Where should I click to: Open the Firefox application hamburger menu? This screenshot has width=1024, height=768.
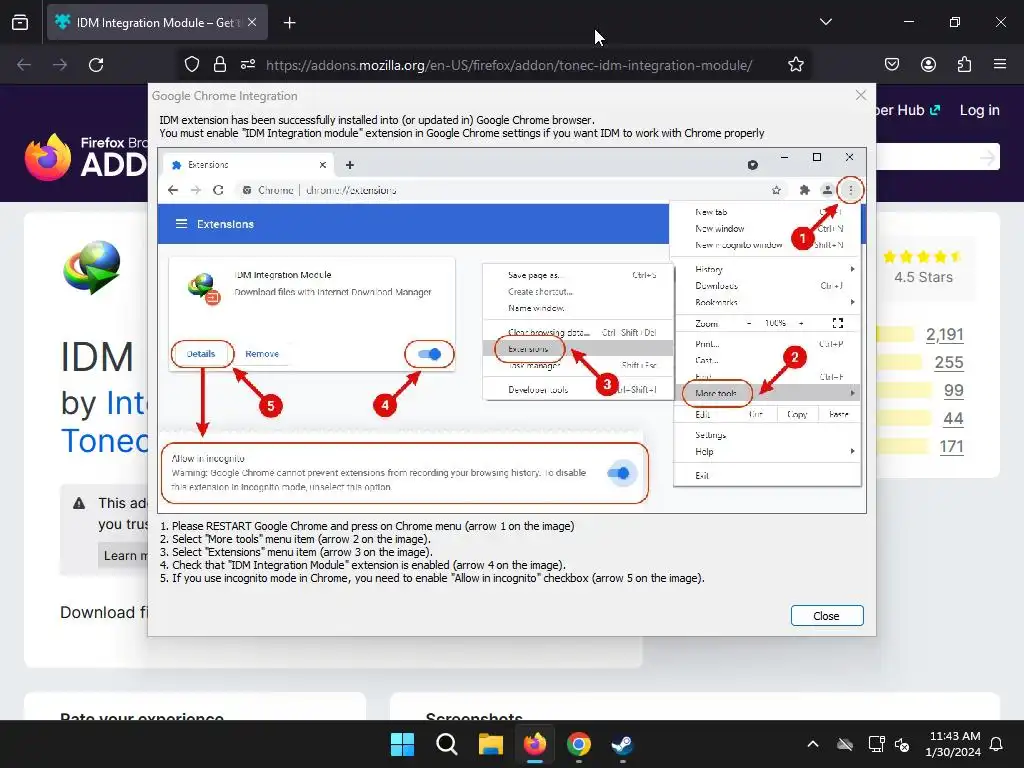(1000, 65)
